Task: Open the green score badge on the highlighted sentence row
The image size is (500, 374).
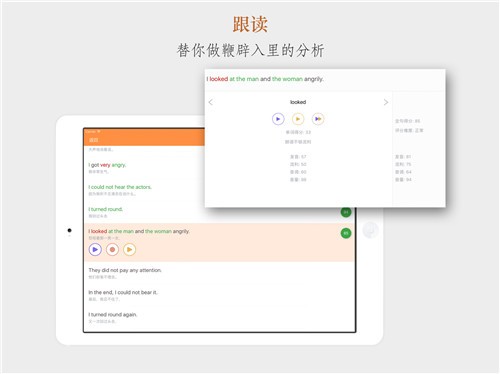Action: 346,233
